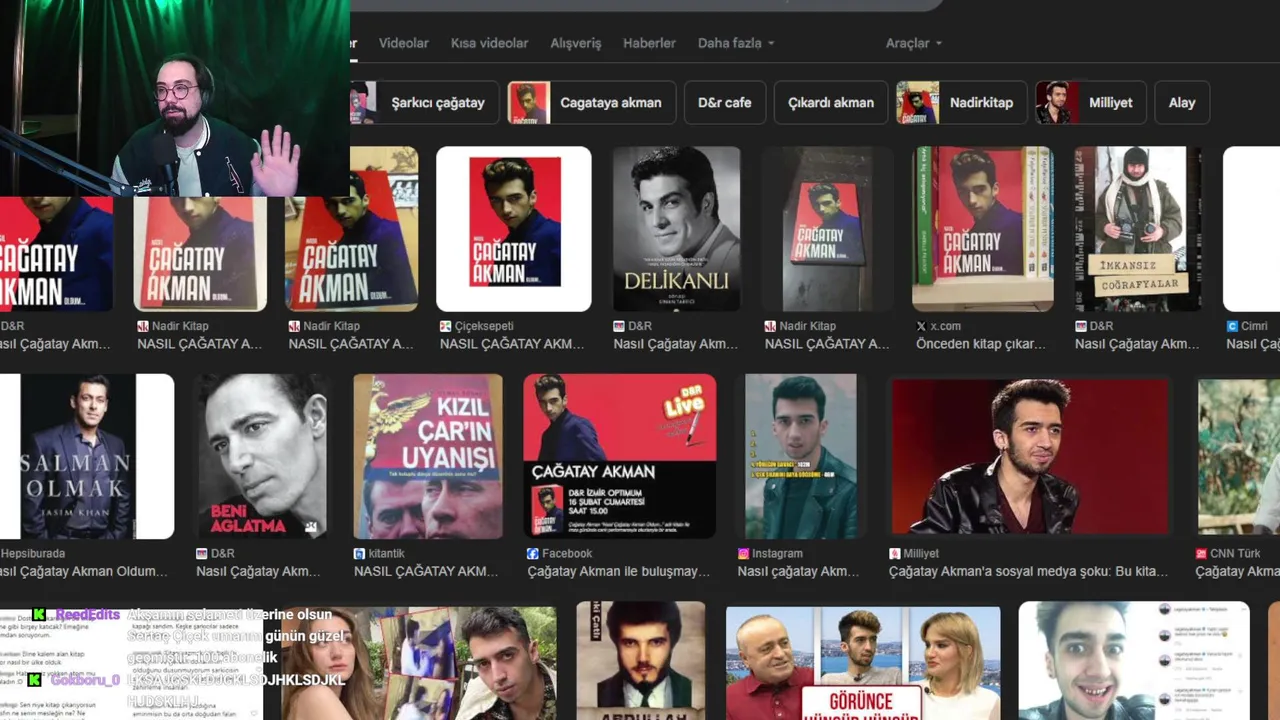Image resolution: width=1280 pixels, height=720 pixels.
Task: Click the Çiçeksepeti source favicon
Action: (x=445, y=326)
